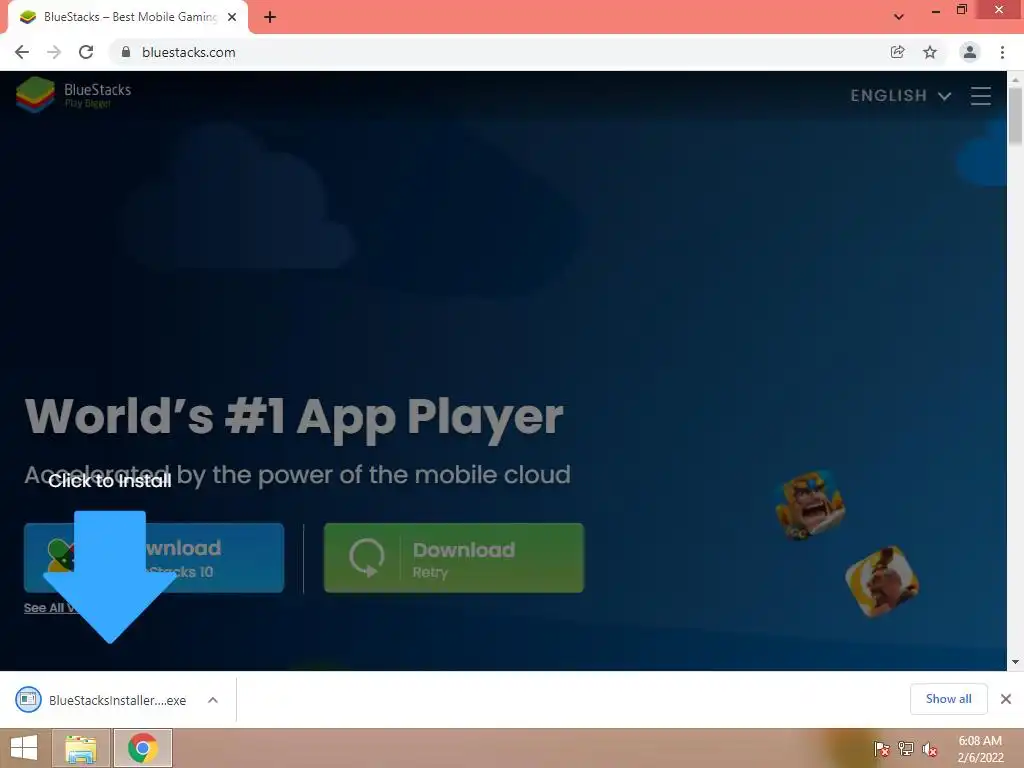Click the BlueStacks logo
This screenshot has width=1024, height=768.
point(73,95)
